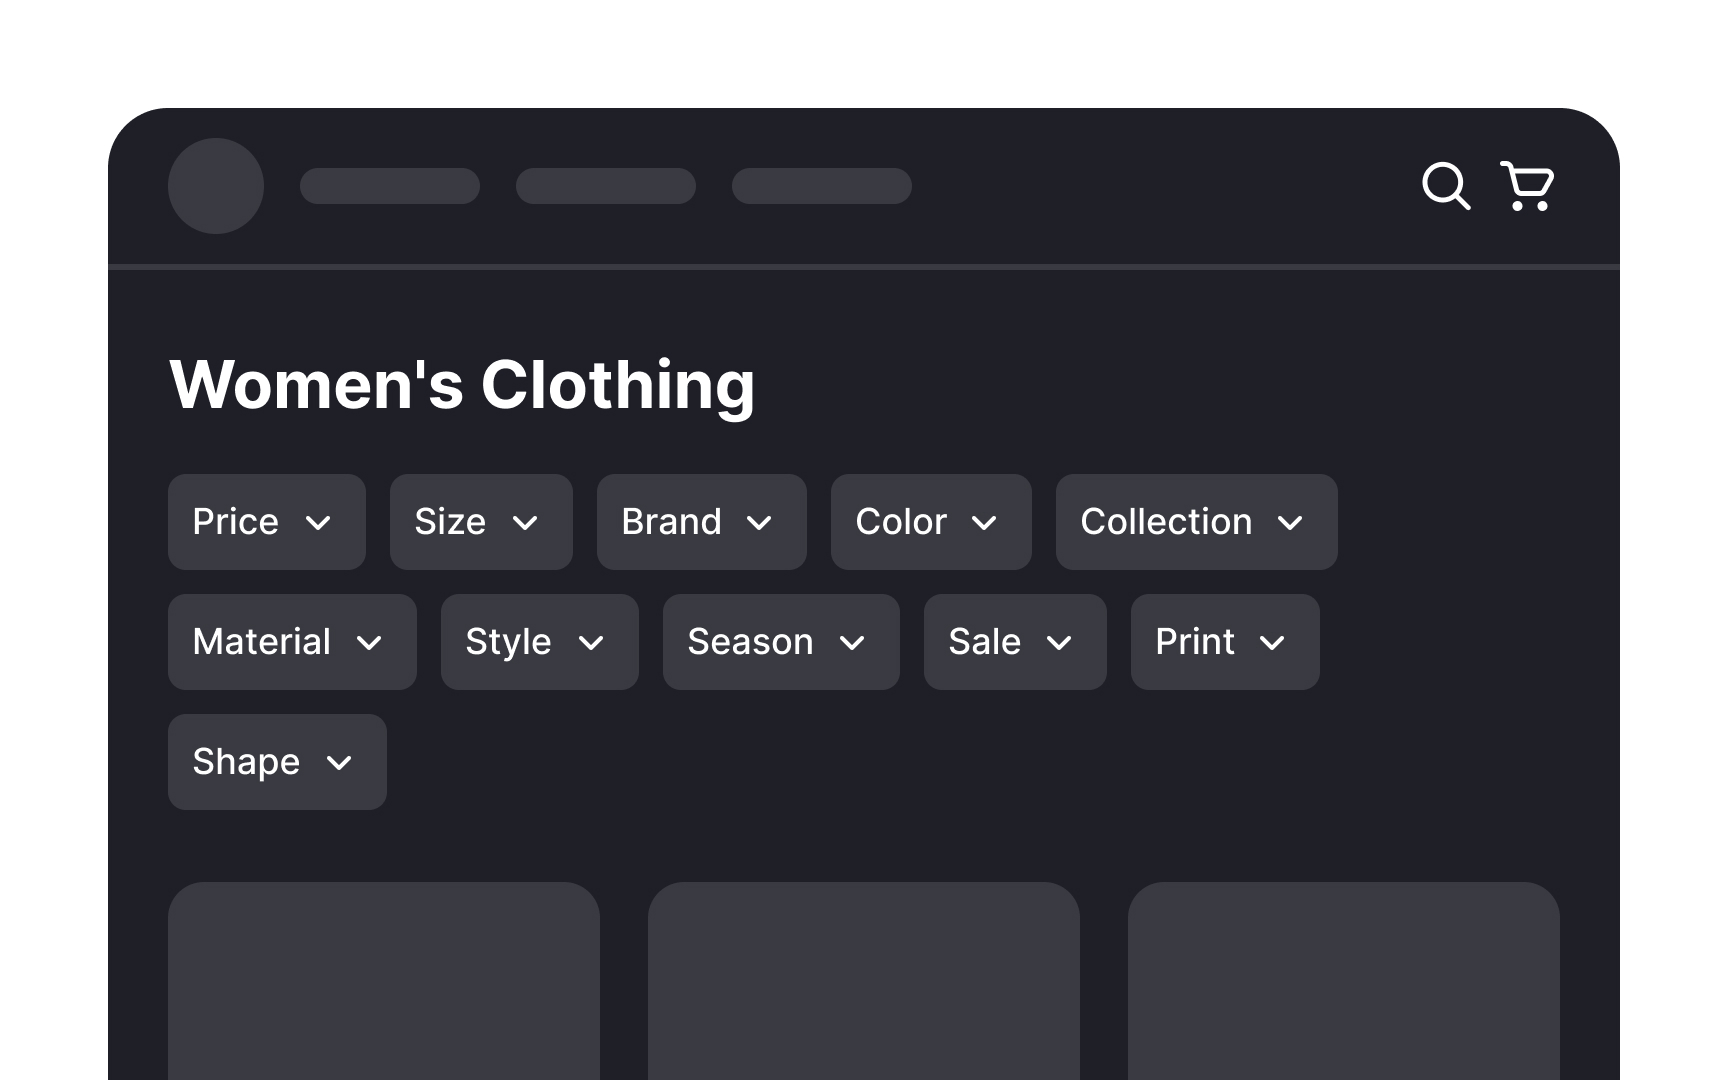1728x1080 pixels.
Task: Open the first product card thumbnail
Action: 384,981
